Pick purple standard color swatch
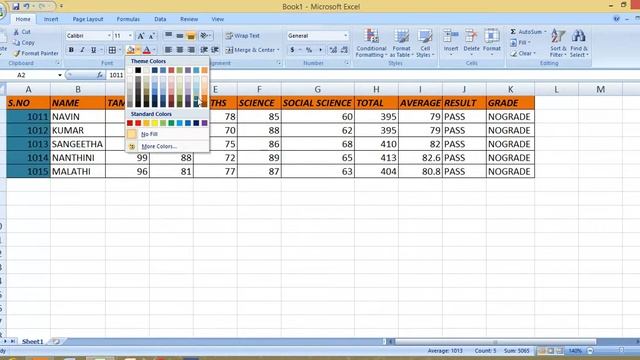 tap(204, 123)
